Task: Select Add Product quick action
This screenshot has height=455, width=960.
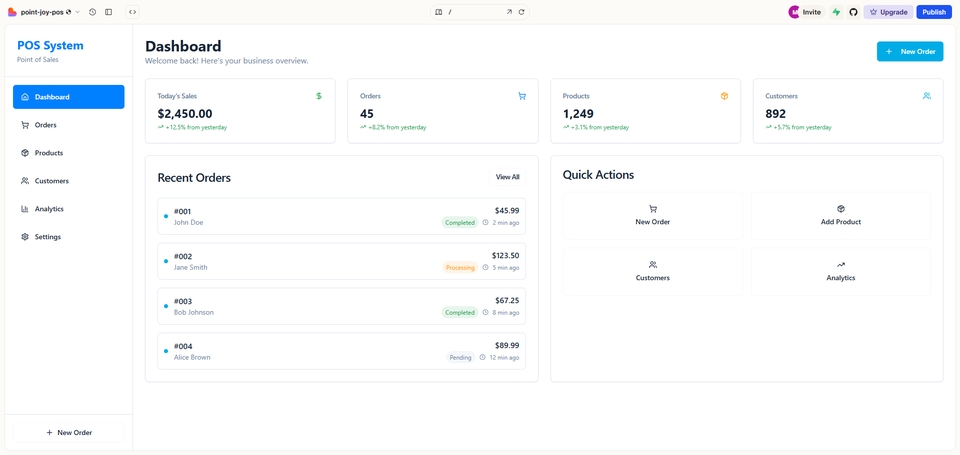Action: click(840, 215)
